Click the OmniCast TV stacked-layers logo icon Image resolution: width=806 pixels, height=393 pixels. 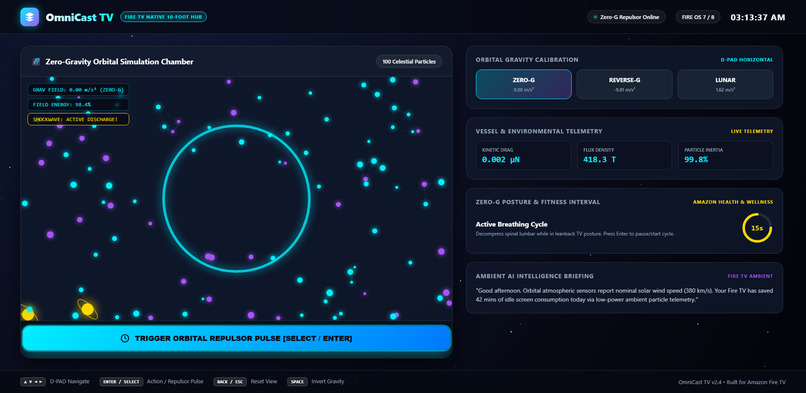30,17
